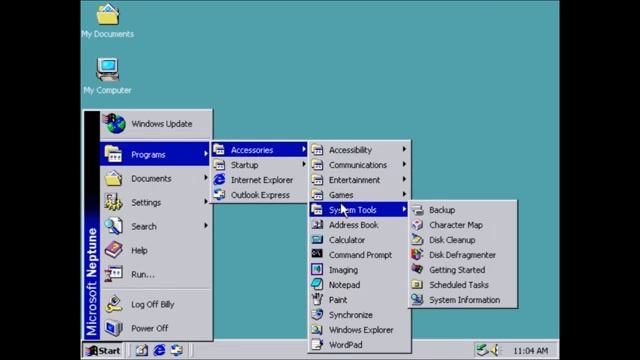Expand the Communications submenu arrow
Viewport: 640px width, 360px height.
404,164
